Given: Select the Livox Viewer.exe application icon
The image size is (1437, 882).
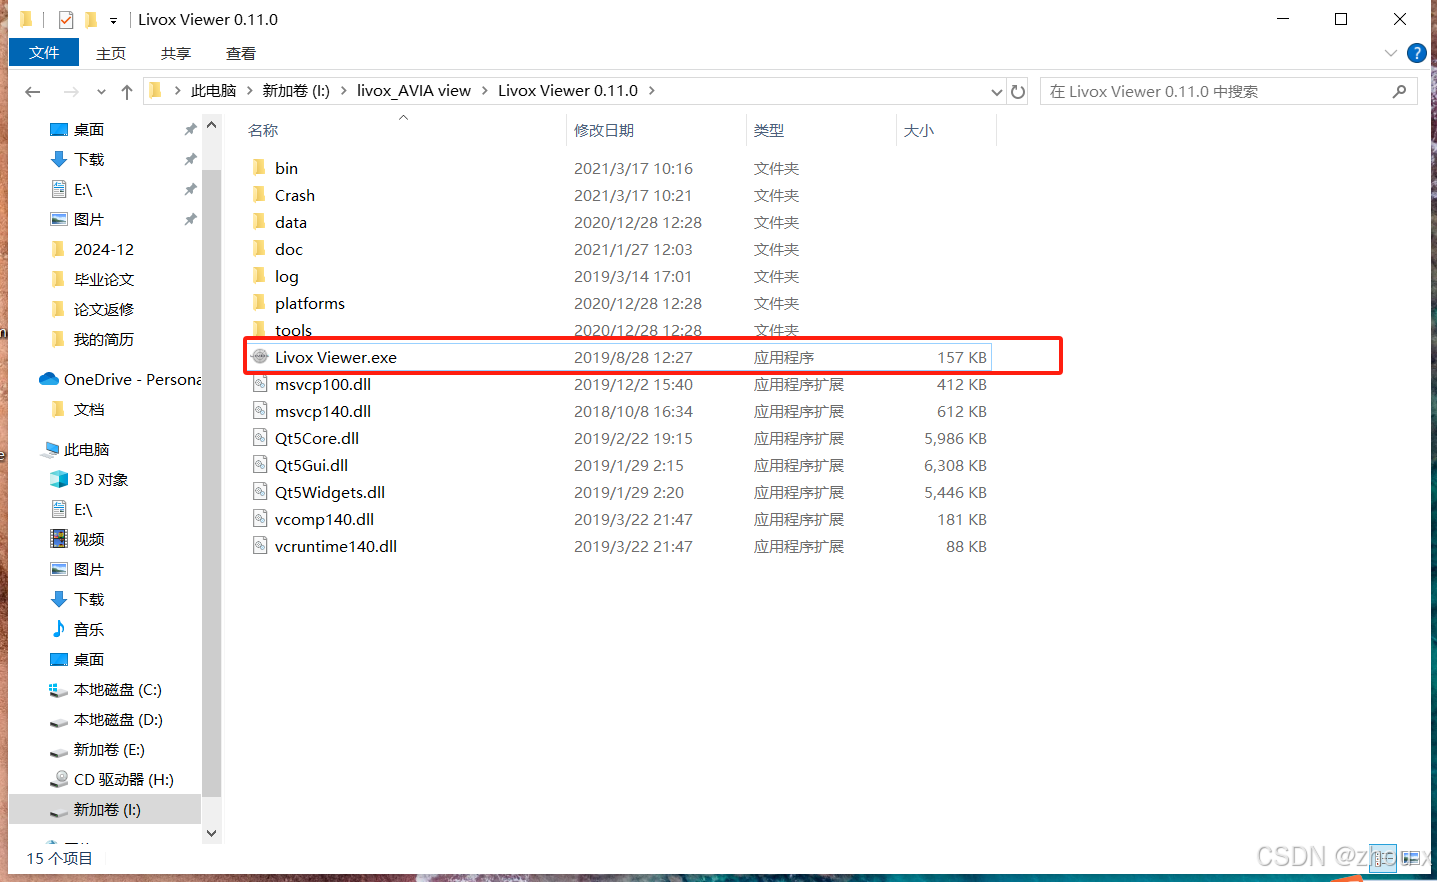Looking at the screenshot, I should tap(260, 357).
